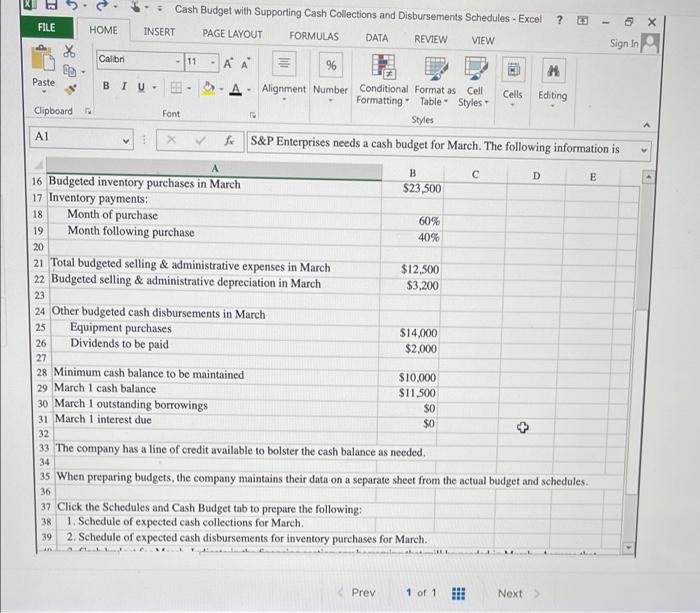
Task: Click the Sign In link
Action: point(624,43)
